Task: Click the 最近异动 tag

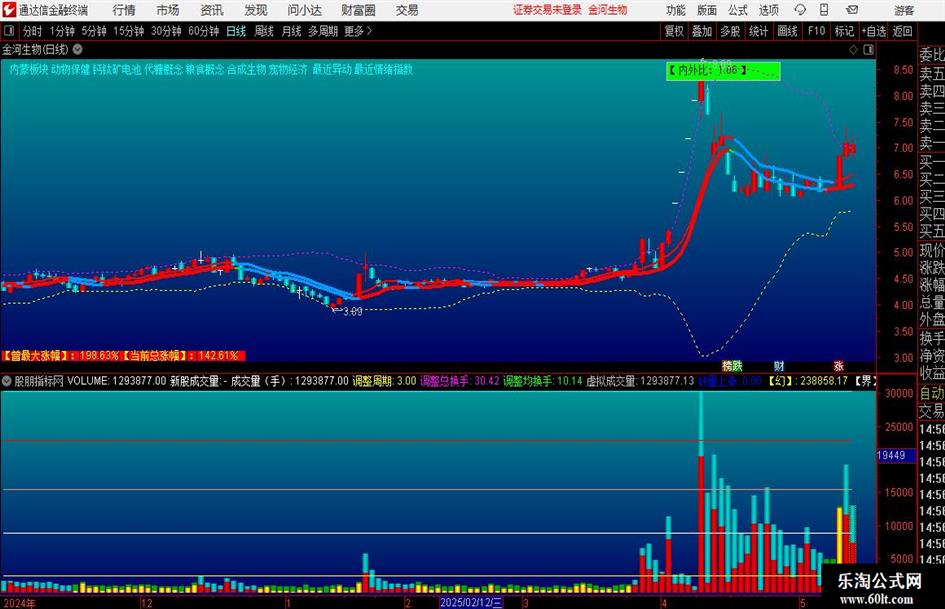Action: point(331,69)
